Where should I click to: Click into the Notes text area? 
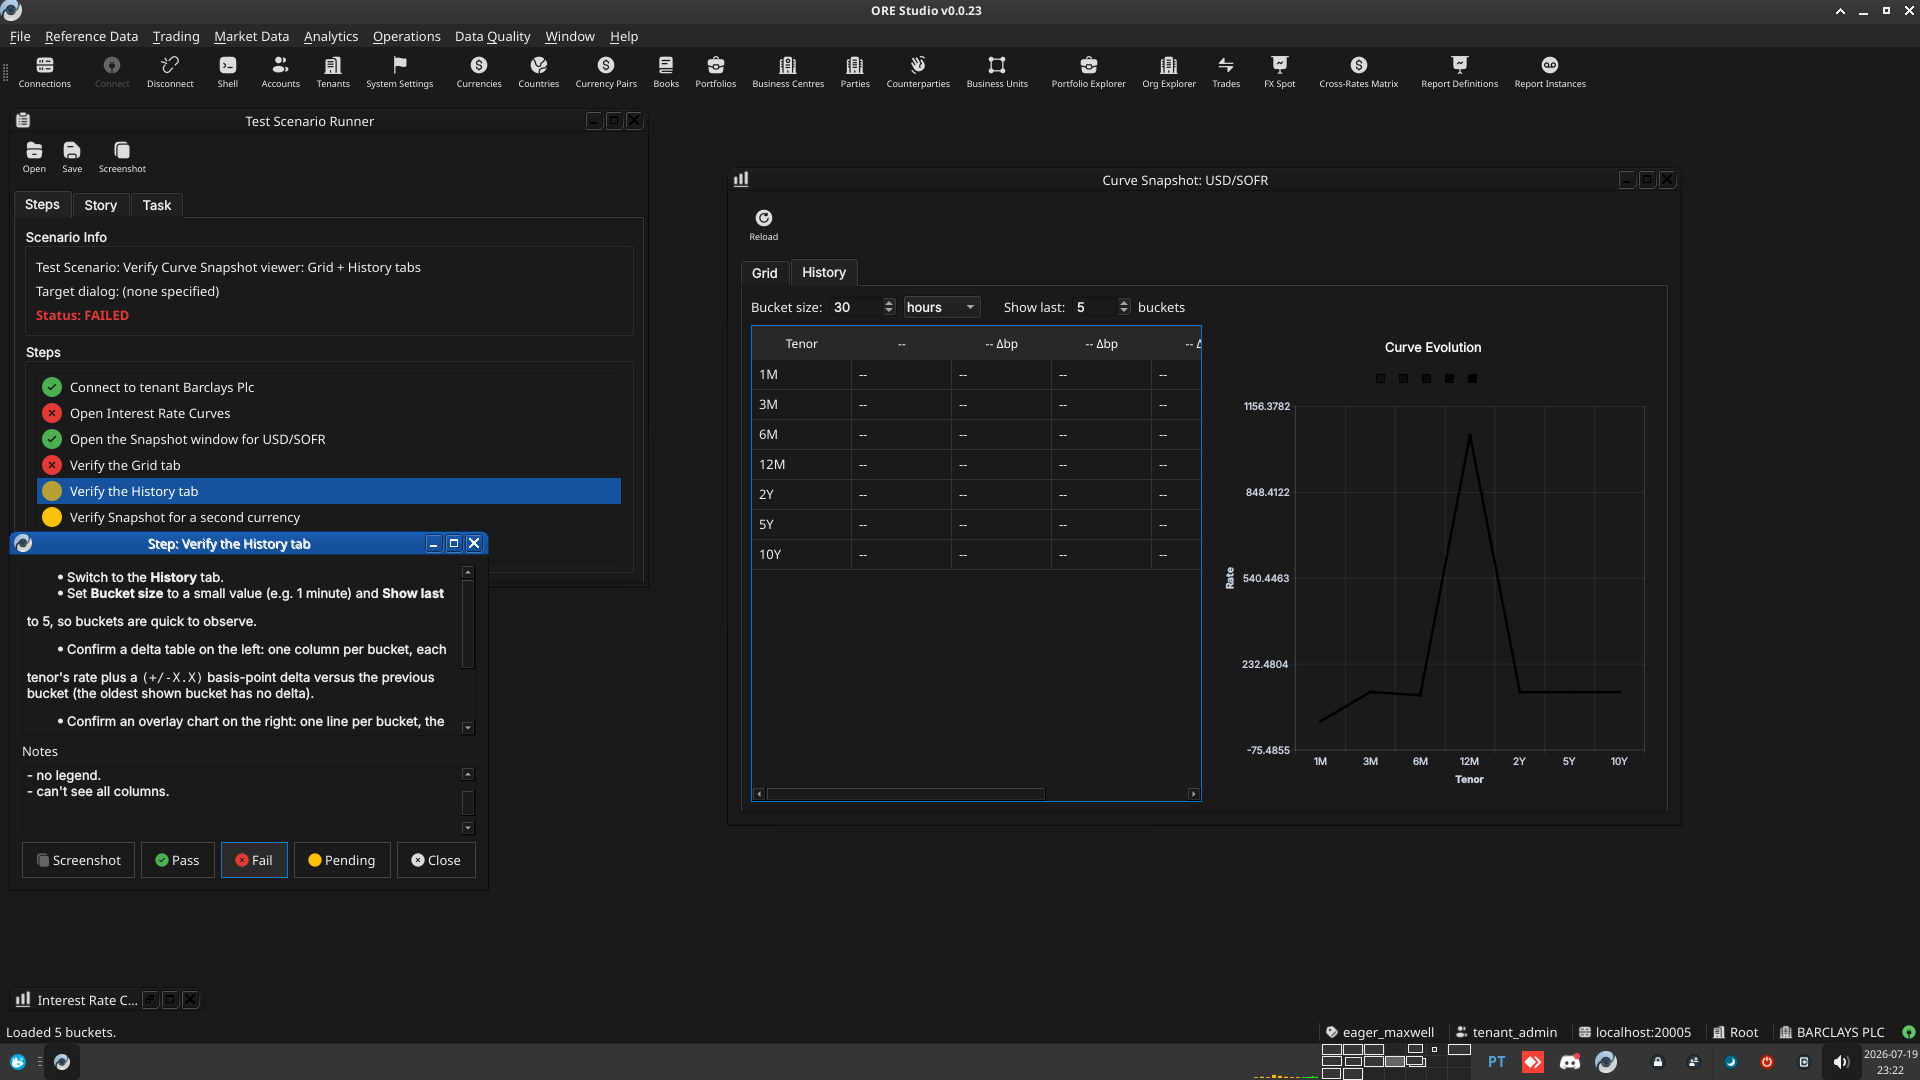(240, 800)
